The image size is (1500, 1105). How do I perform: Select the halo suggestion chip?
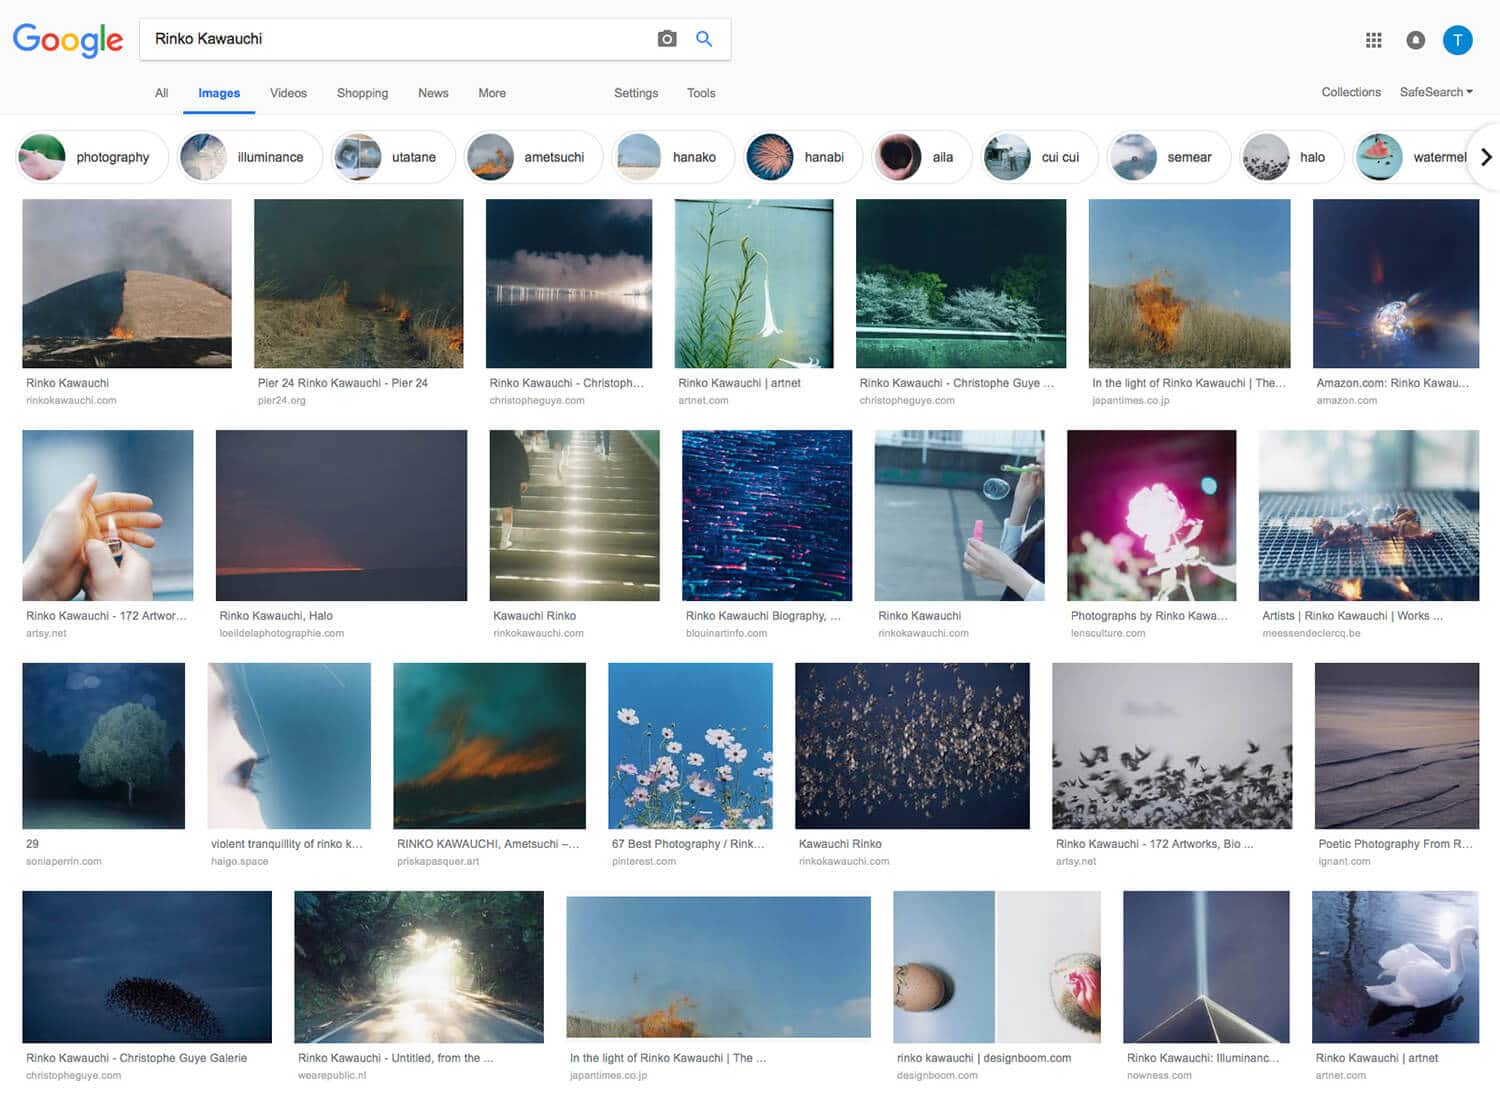coord(1292,157)
